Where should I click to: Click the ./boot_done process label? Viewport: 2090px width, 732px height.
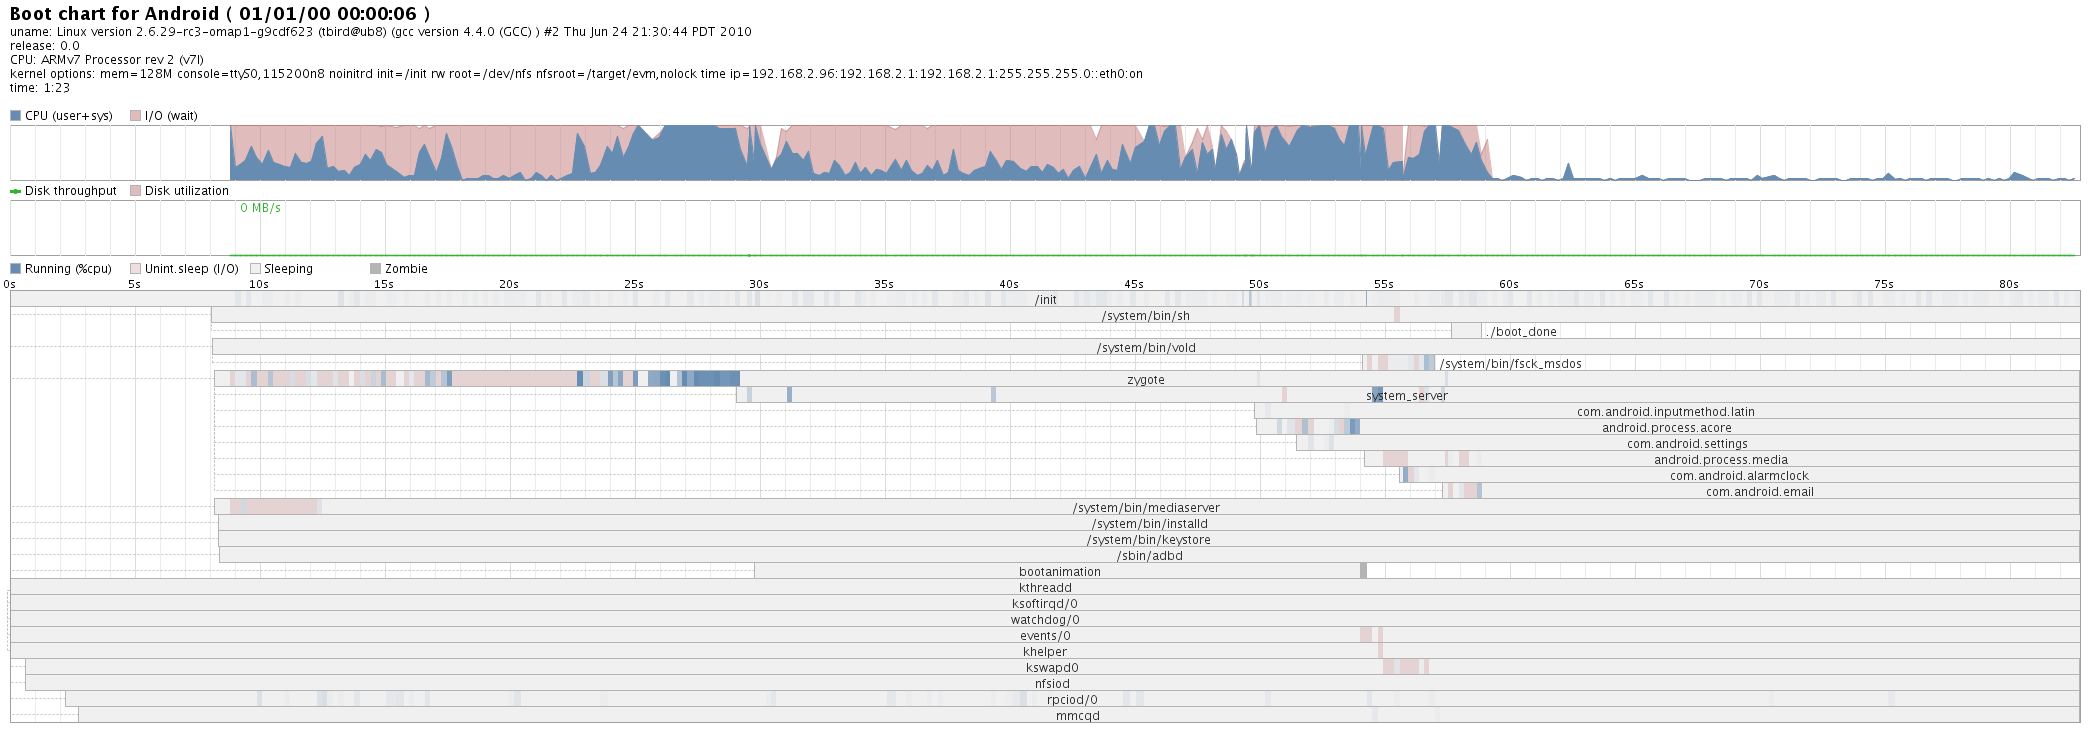pos(1521,332)
